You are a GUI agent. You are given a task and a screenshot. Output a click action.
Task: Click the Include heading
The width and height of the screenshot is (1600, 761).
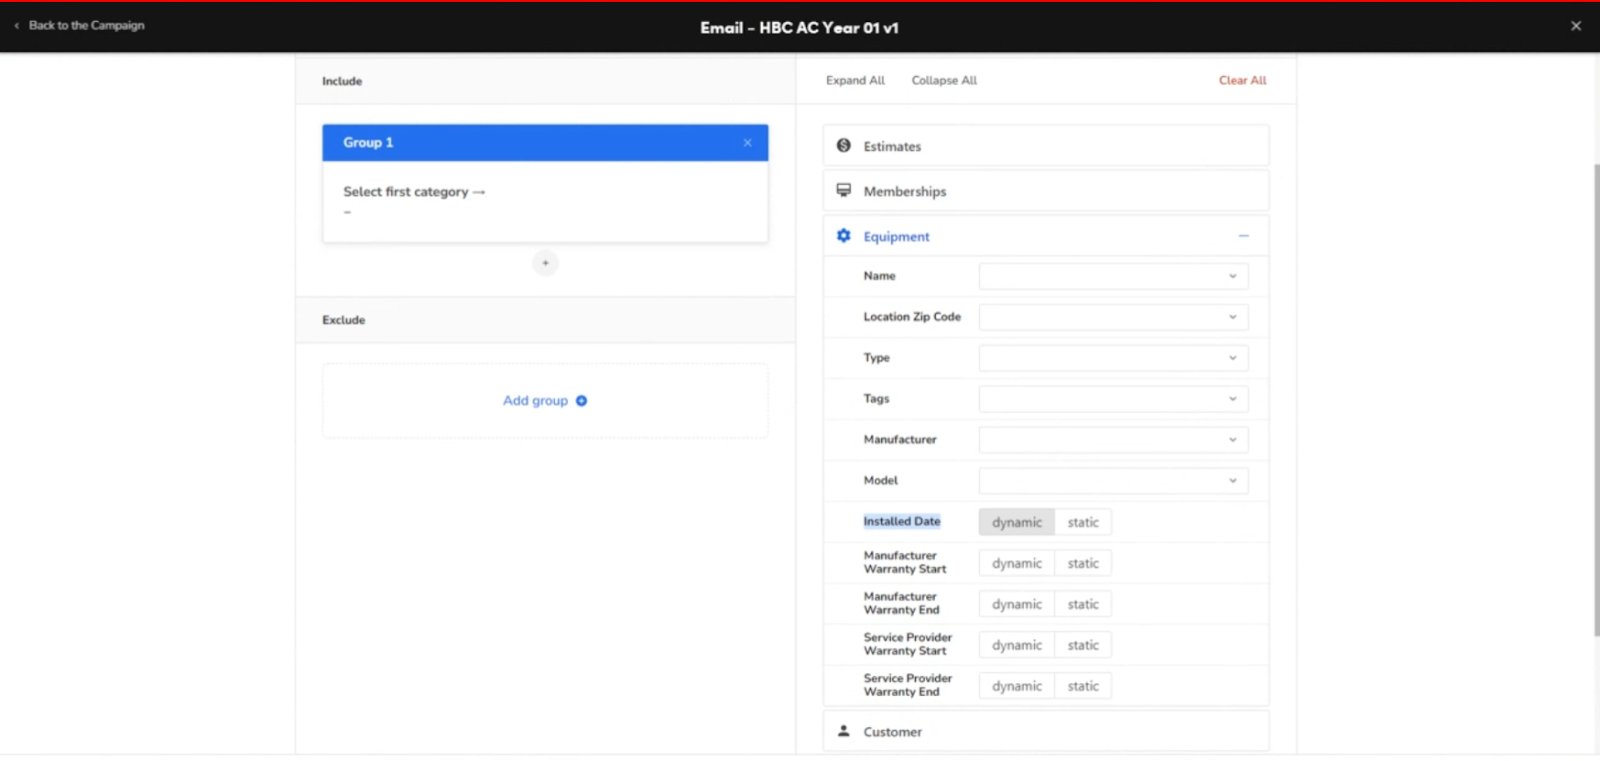coord(342,81)
